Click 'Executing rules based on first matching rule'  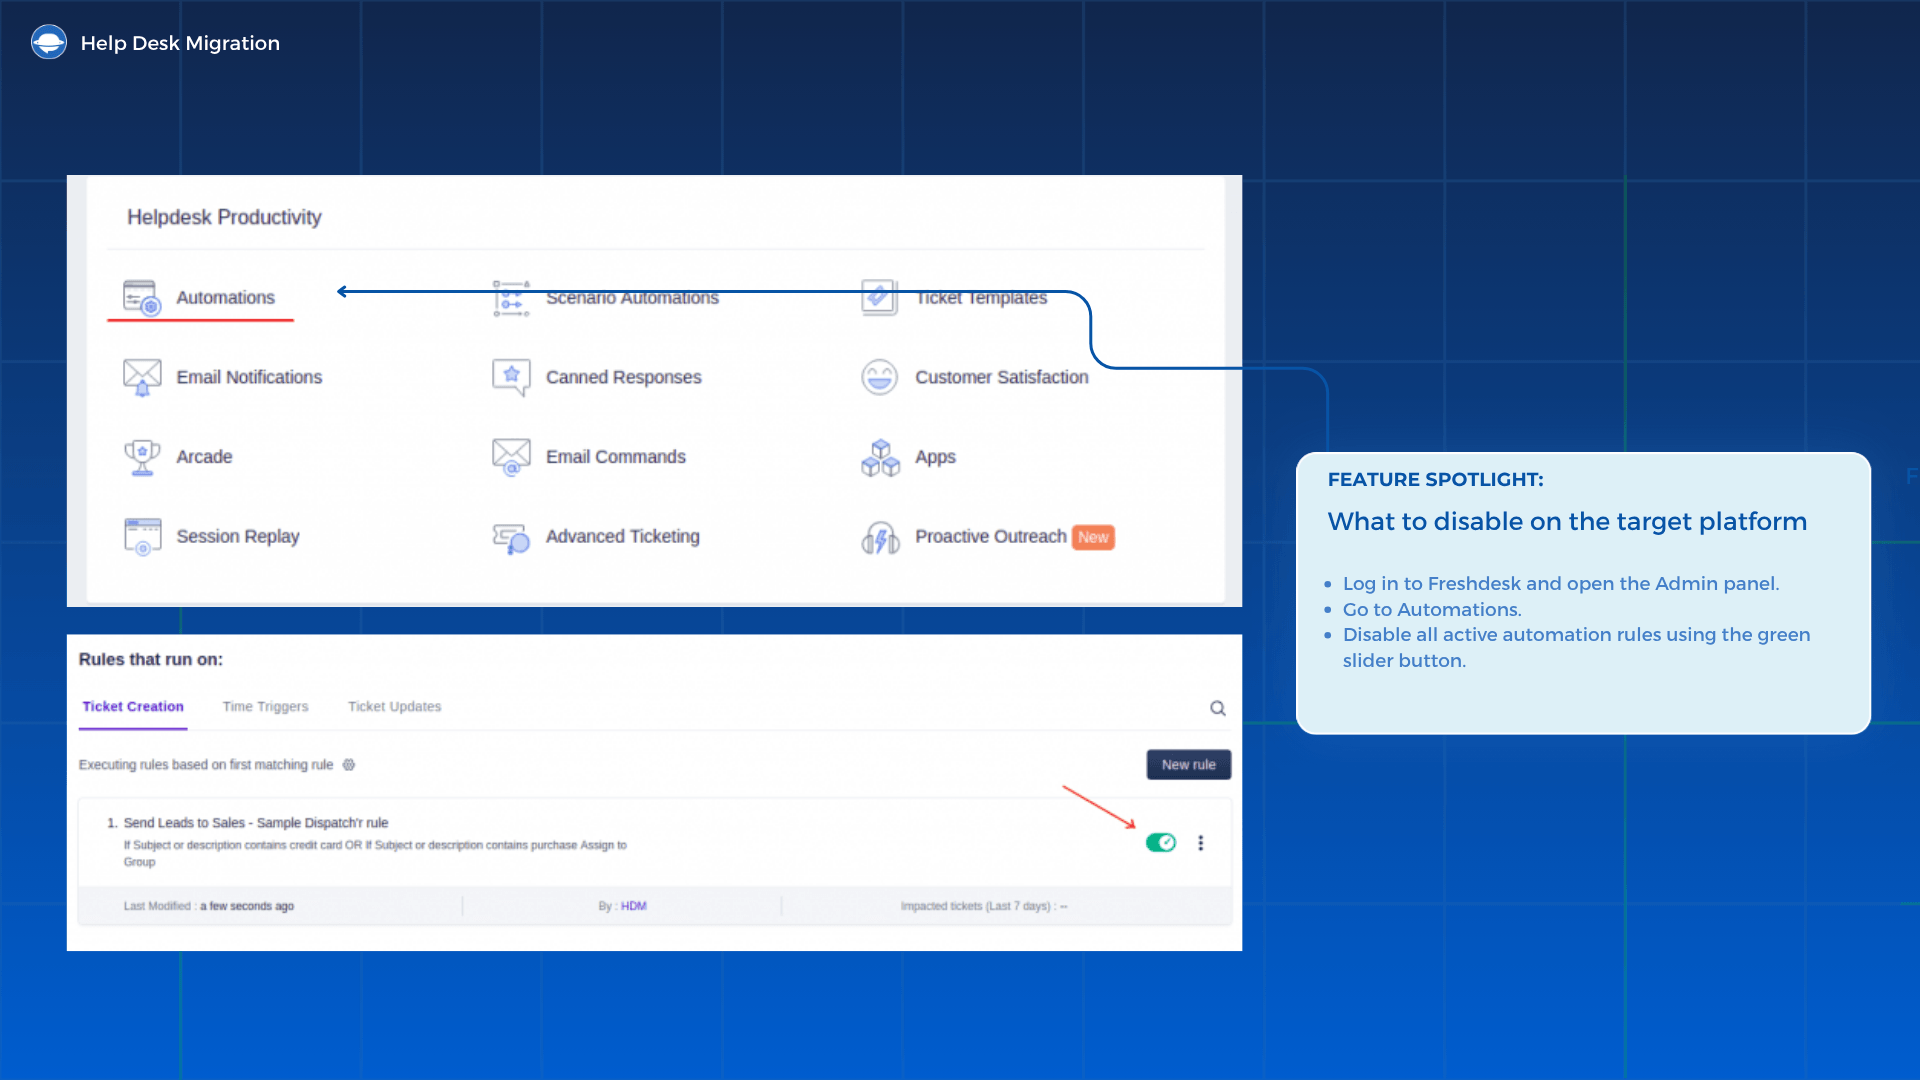(x=206, y=765)
